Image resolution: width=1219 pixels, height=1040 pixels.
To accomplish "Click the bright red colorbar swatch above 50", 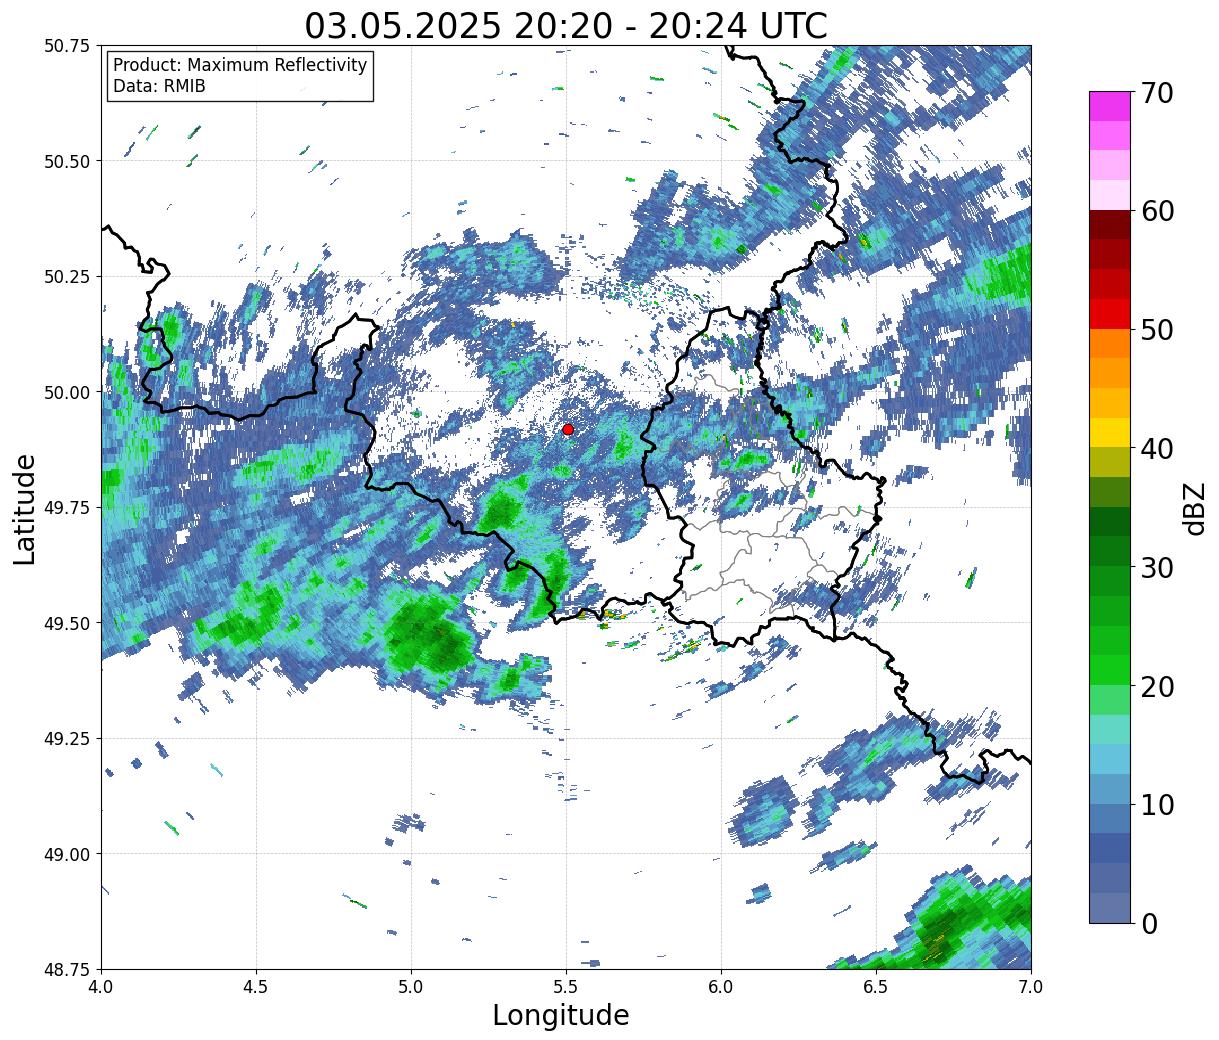I will 1109,314.
